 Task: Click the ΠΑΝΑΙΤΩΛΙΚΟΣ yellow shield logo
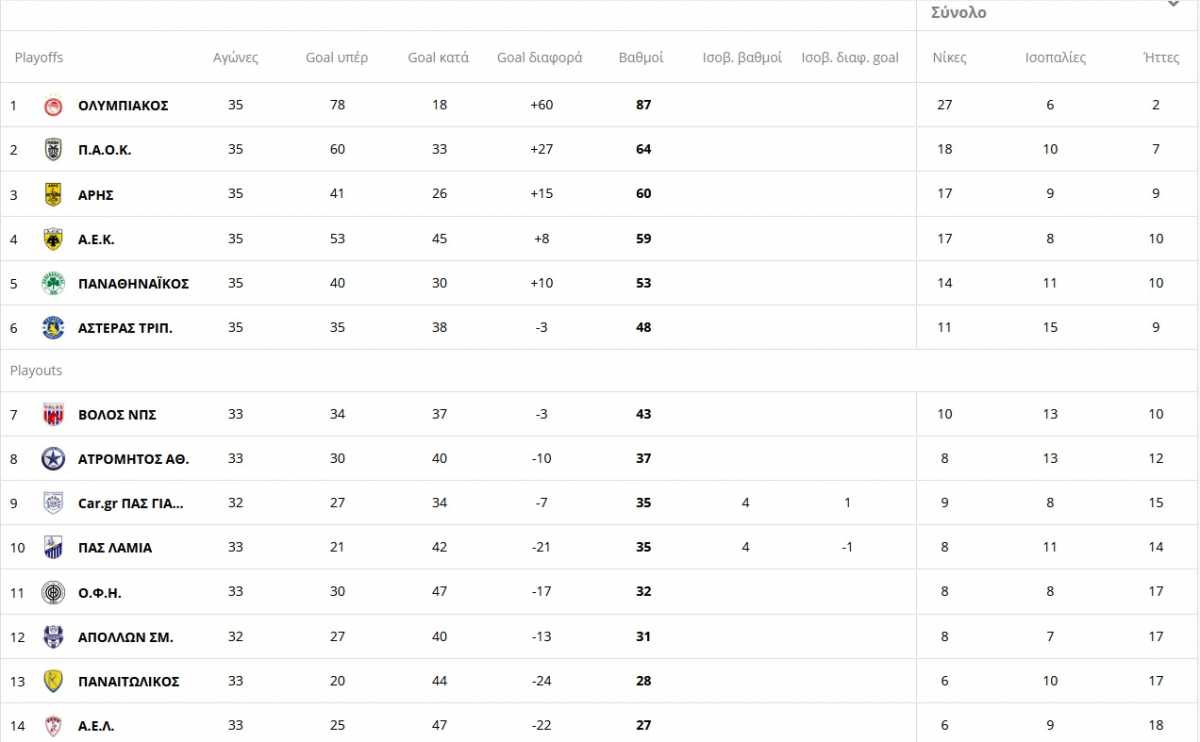coord(53,681)
